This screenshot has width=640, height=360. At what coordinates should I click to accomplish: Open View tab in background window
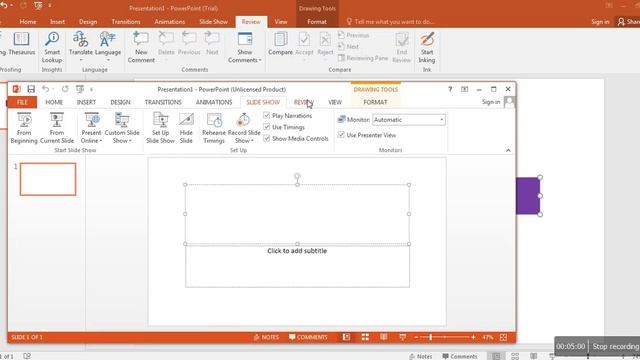click(280, 22)
